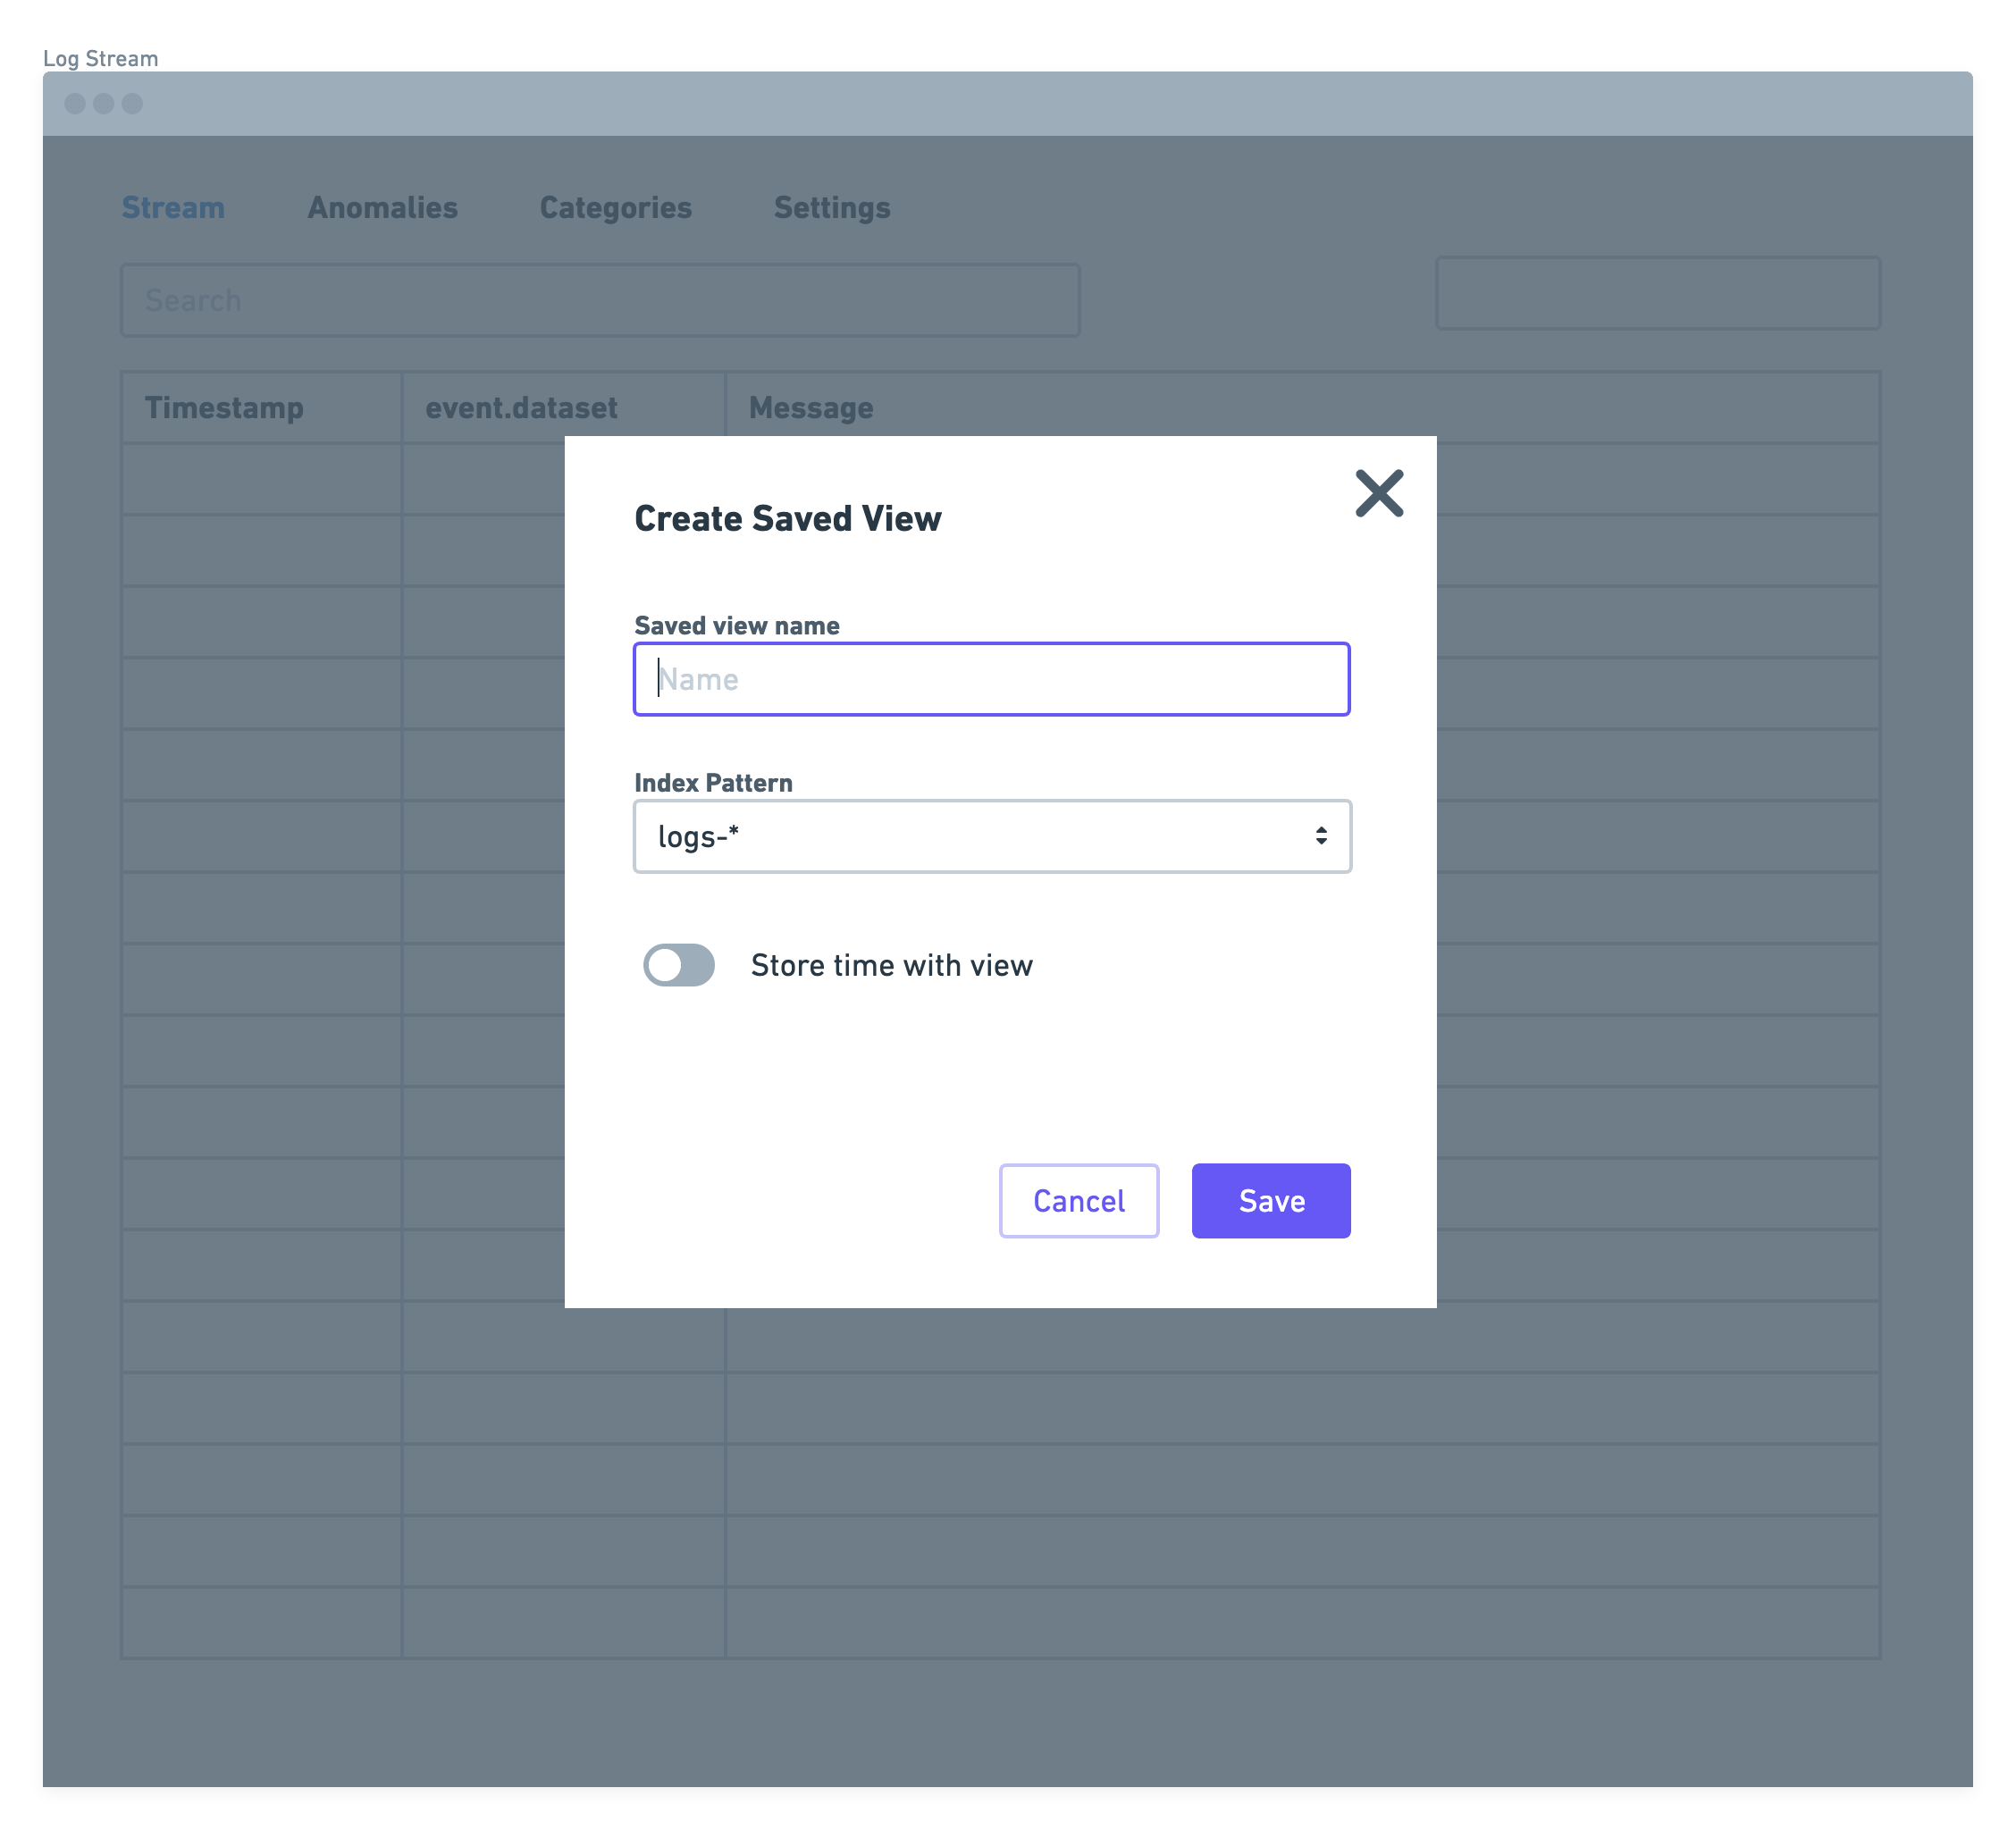This screenshot has height=1830, width=2016.
Task: Click the Message column header
Action: 811,407
